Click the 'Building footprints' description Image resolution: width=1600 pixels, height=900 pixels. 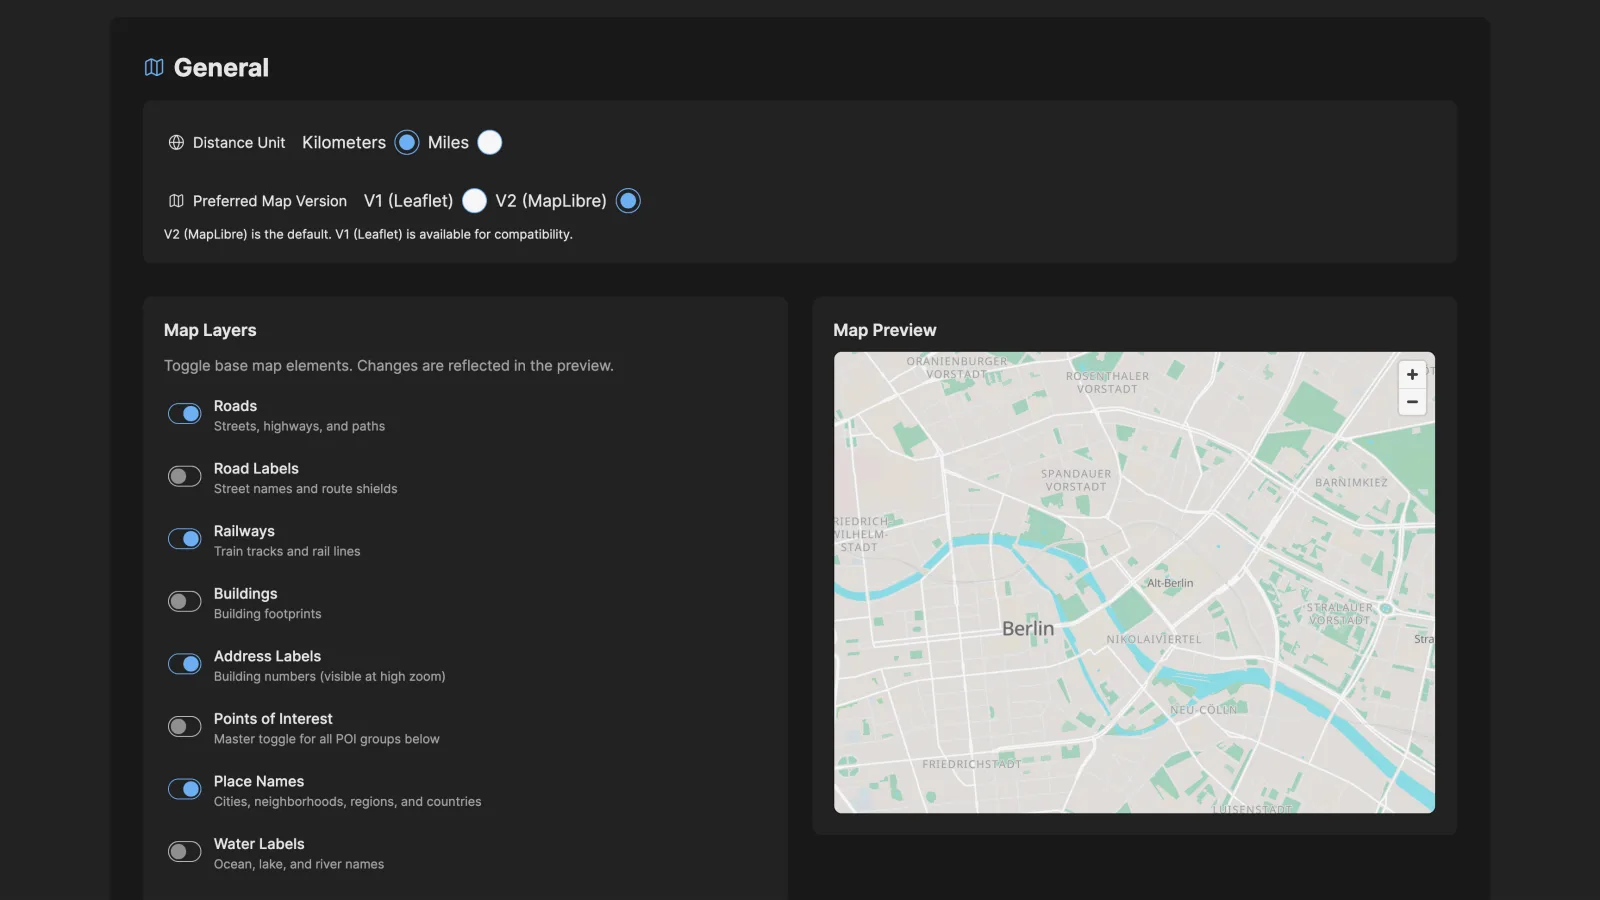267,614
